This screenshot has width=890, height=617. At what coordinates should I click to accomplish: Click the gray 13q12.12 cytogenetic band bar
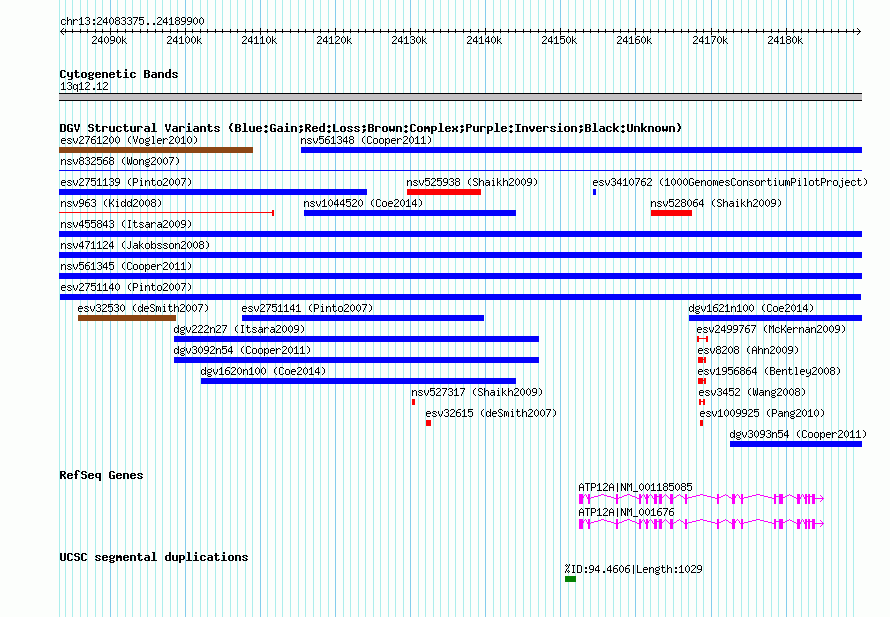(460, 97)
